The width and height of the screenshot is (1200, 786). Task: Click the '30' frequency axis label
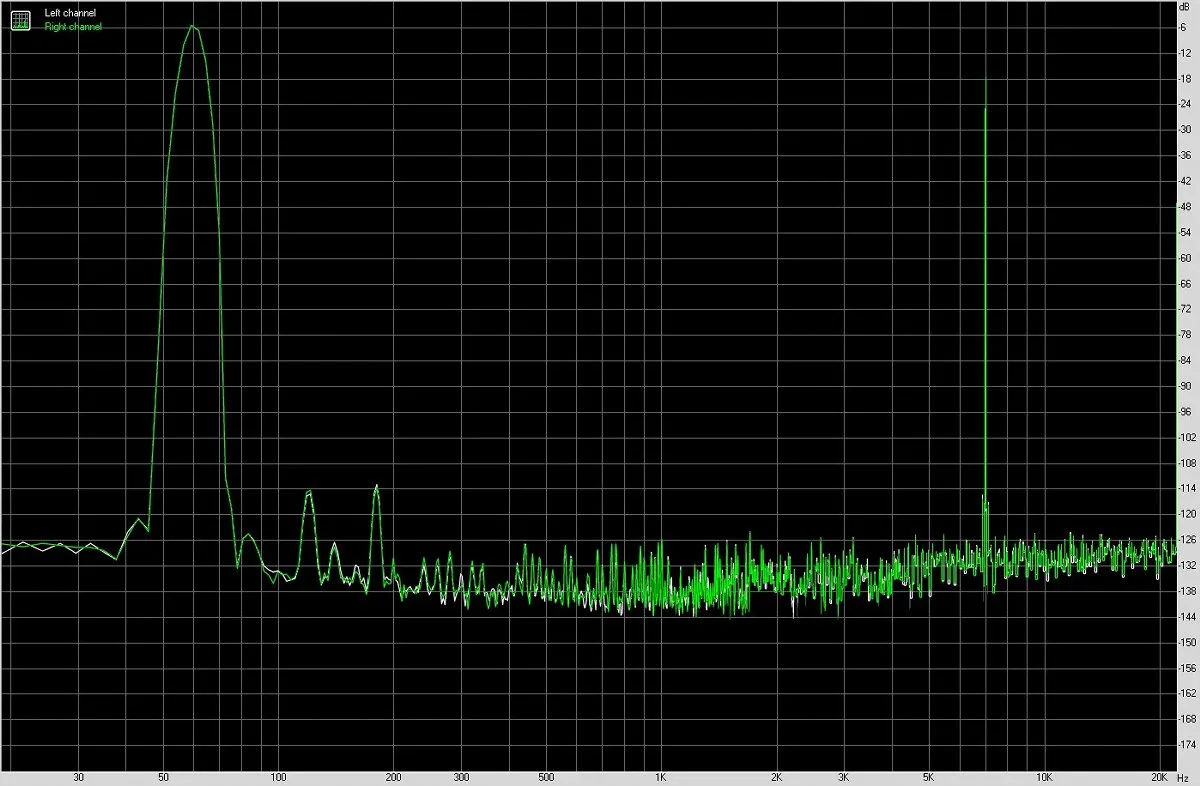79,777
